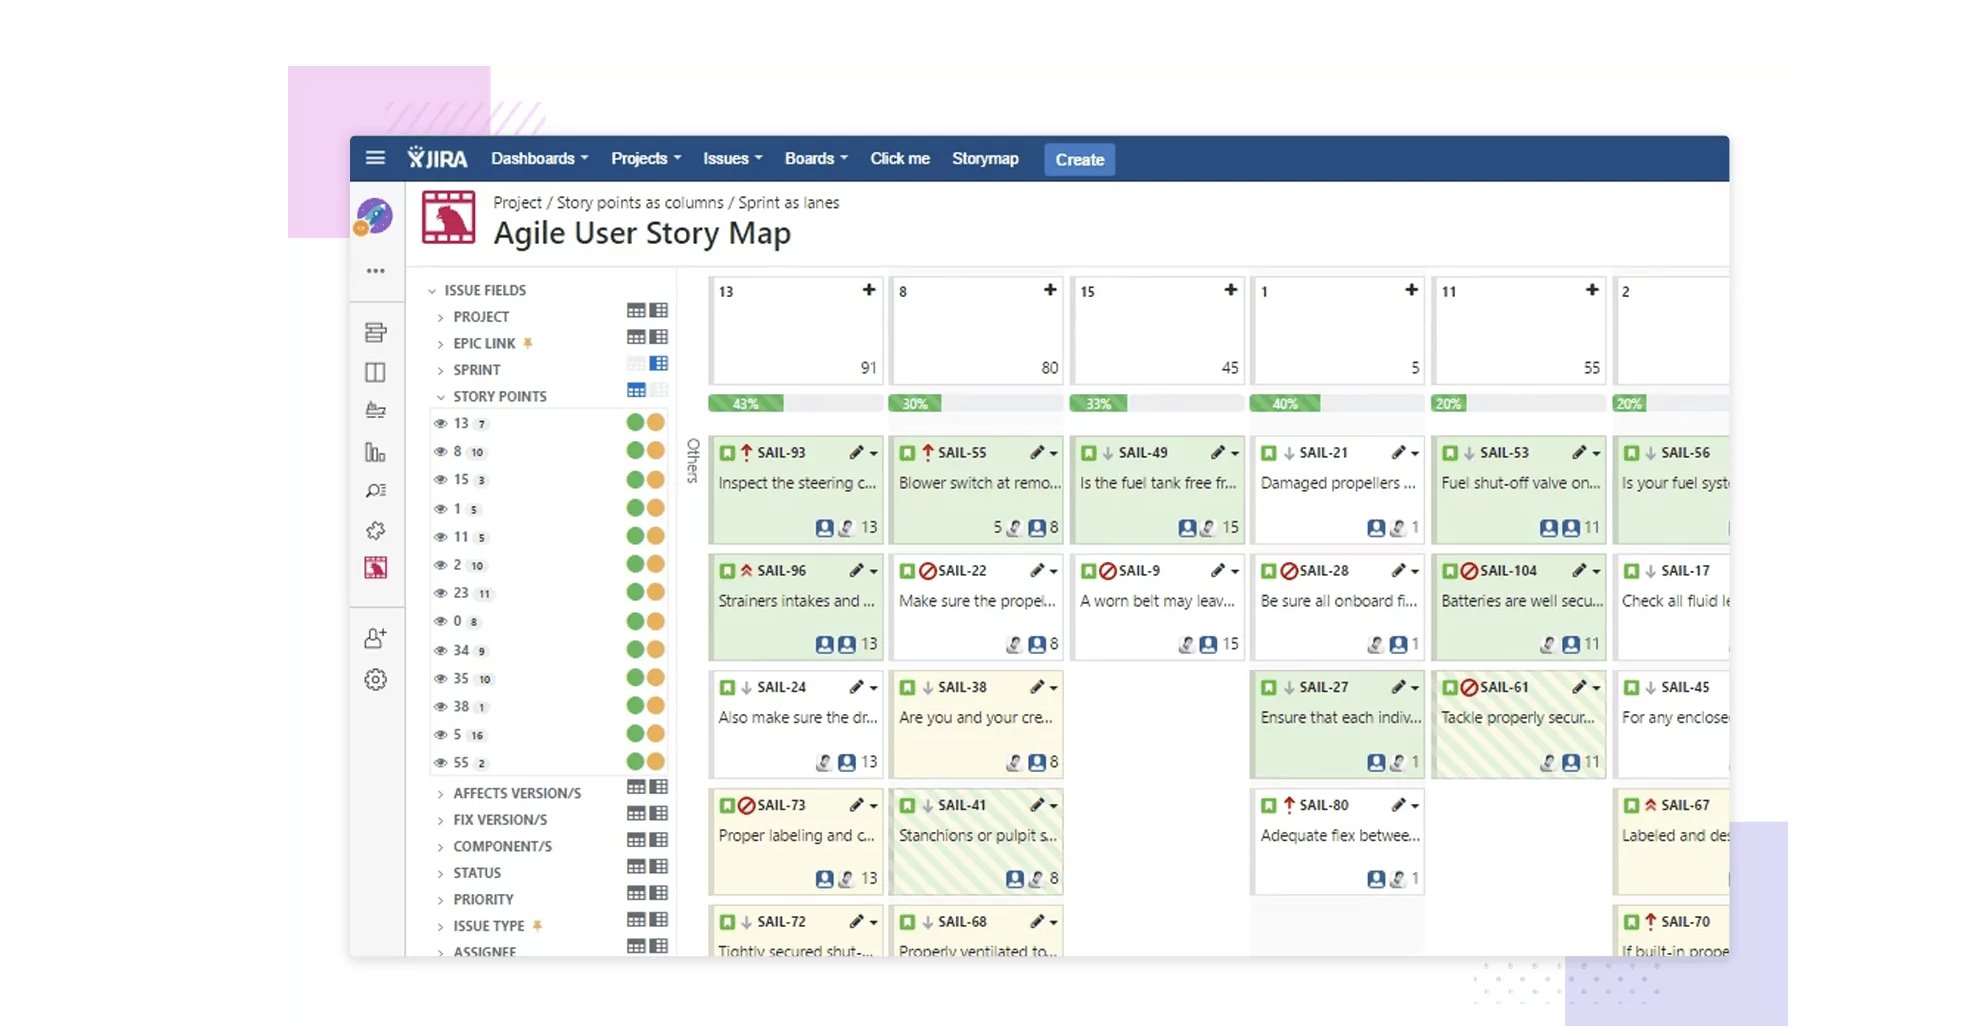Click the green circle for story points 8
1980x1030 pixels.
click(635, 451)
